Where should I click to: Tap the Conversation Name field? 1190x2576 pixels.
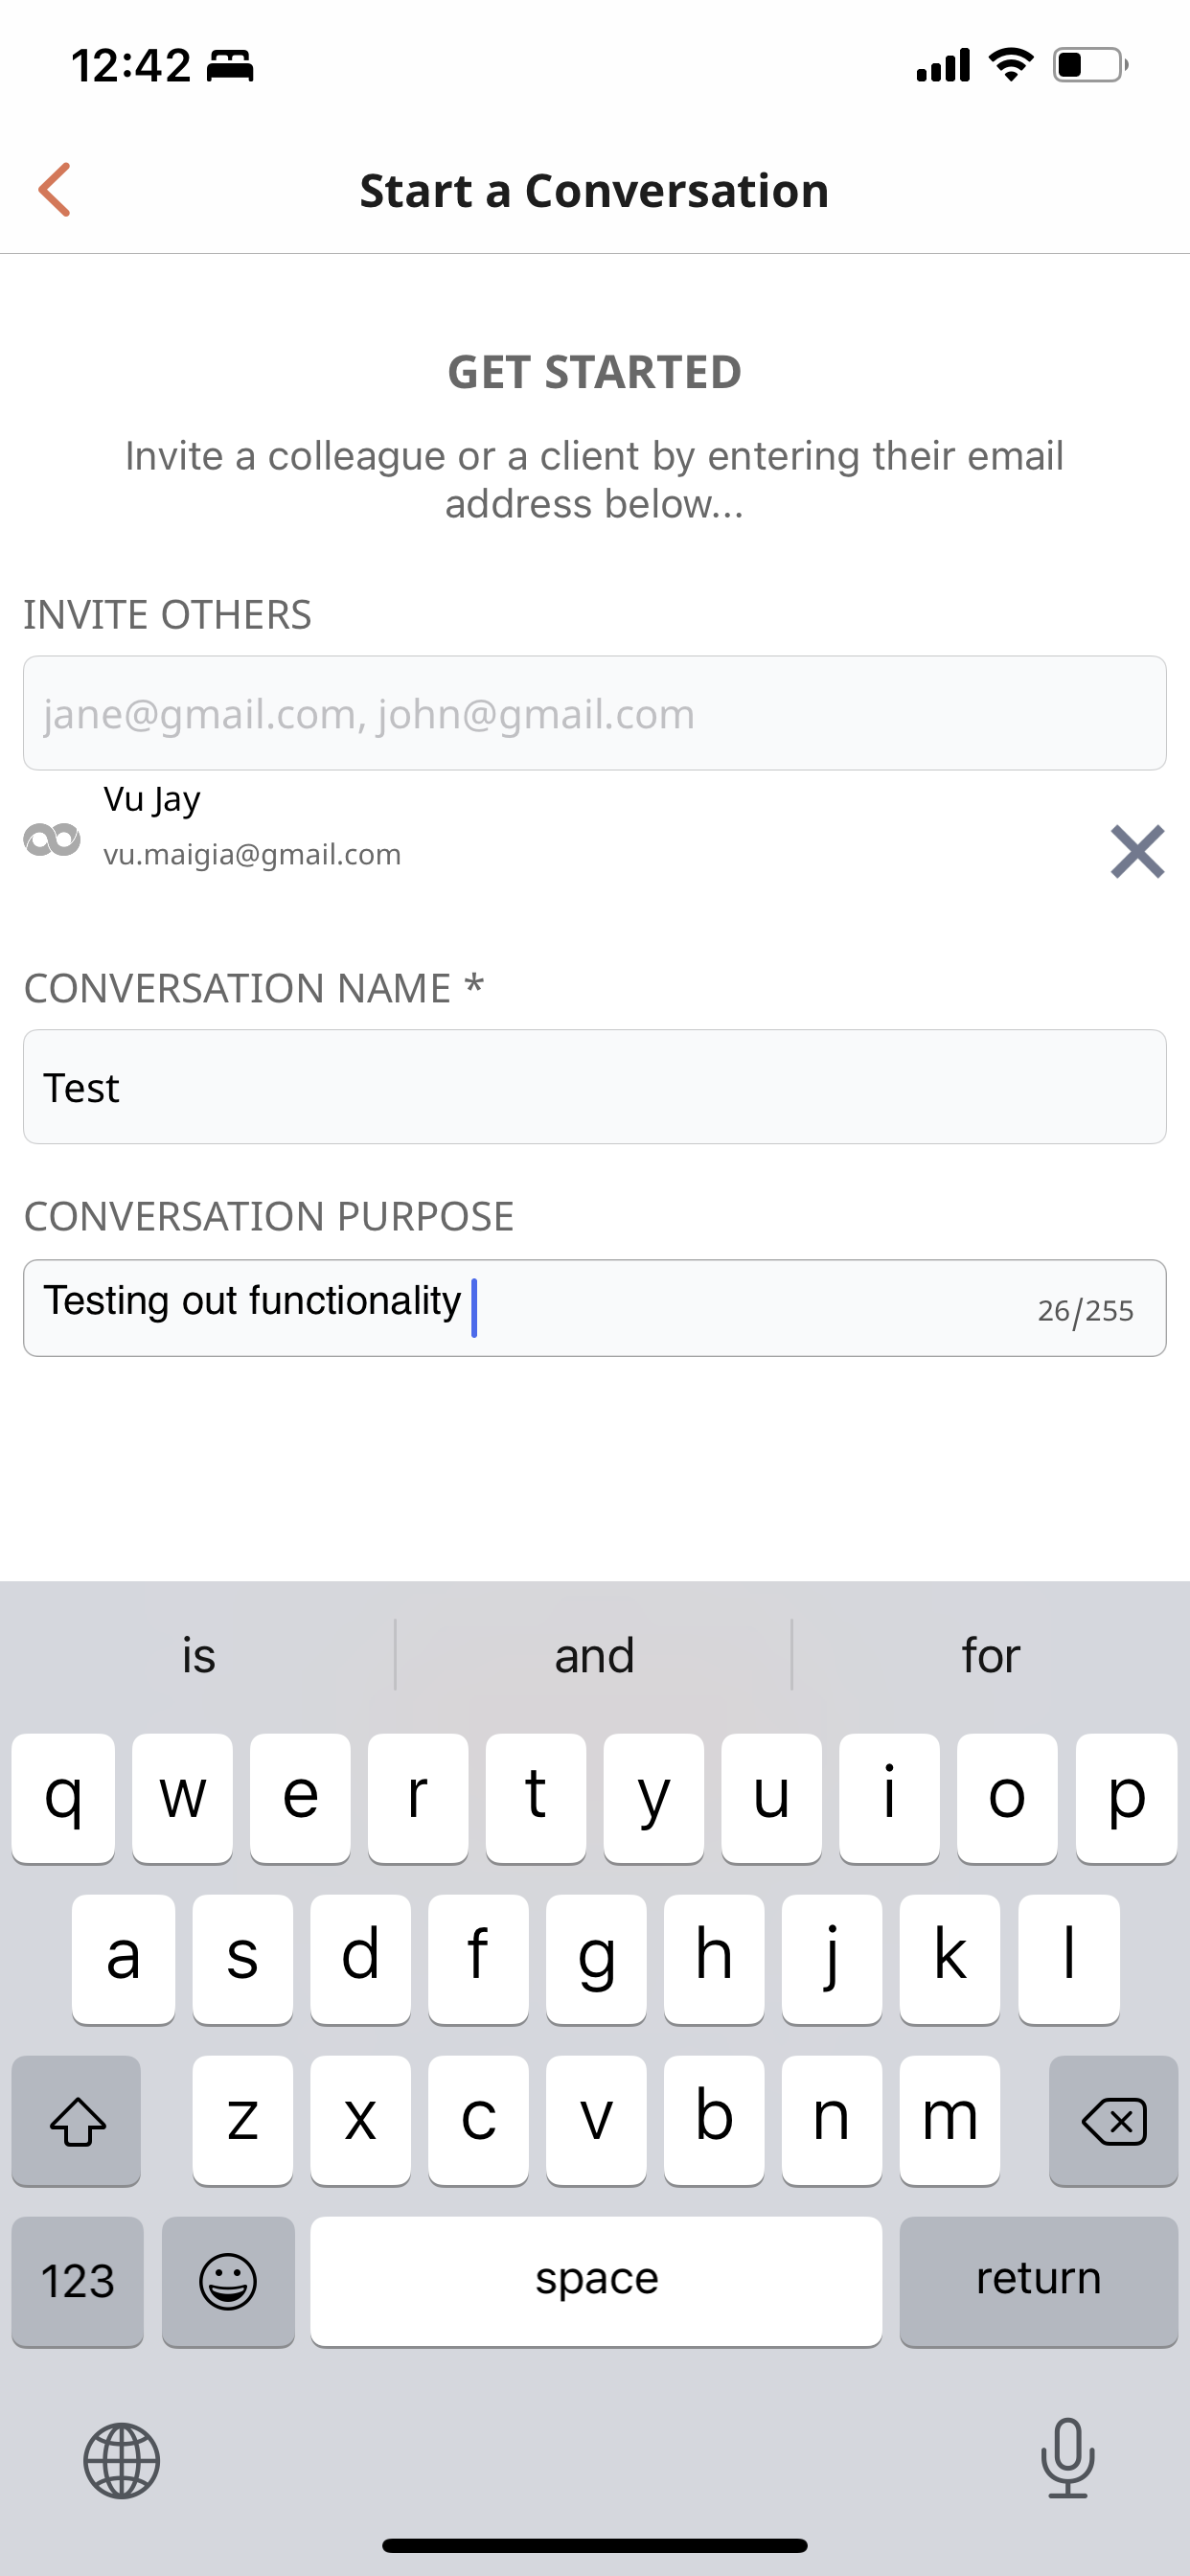[x=594, y=1087]
